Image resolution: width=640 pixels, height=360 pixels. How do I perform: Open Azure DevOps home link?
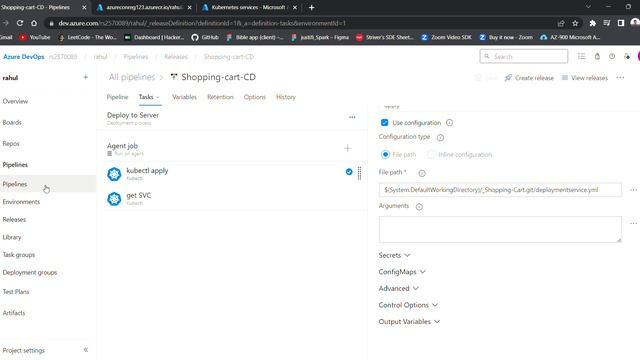[x=24, y=57]
